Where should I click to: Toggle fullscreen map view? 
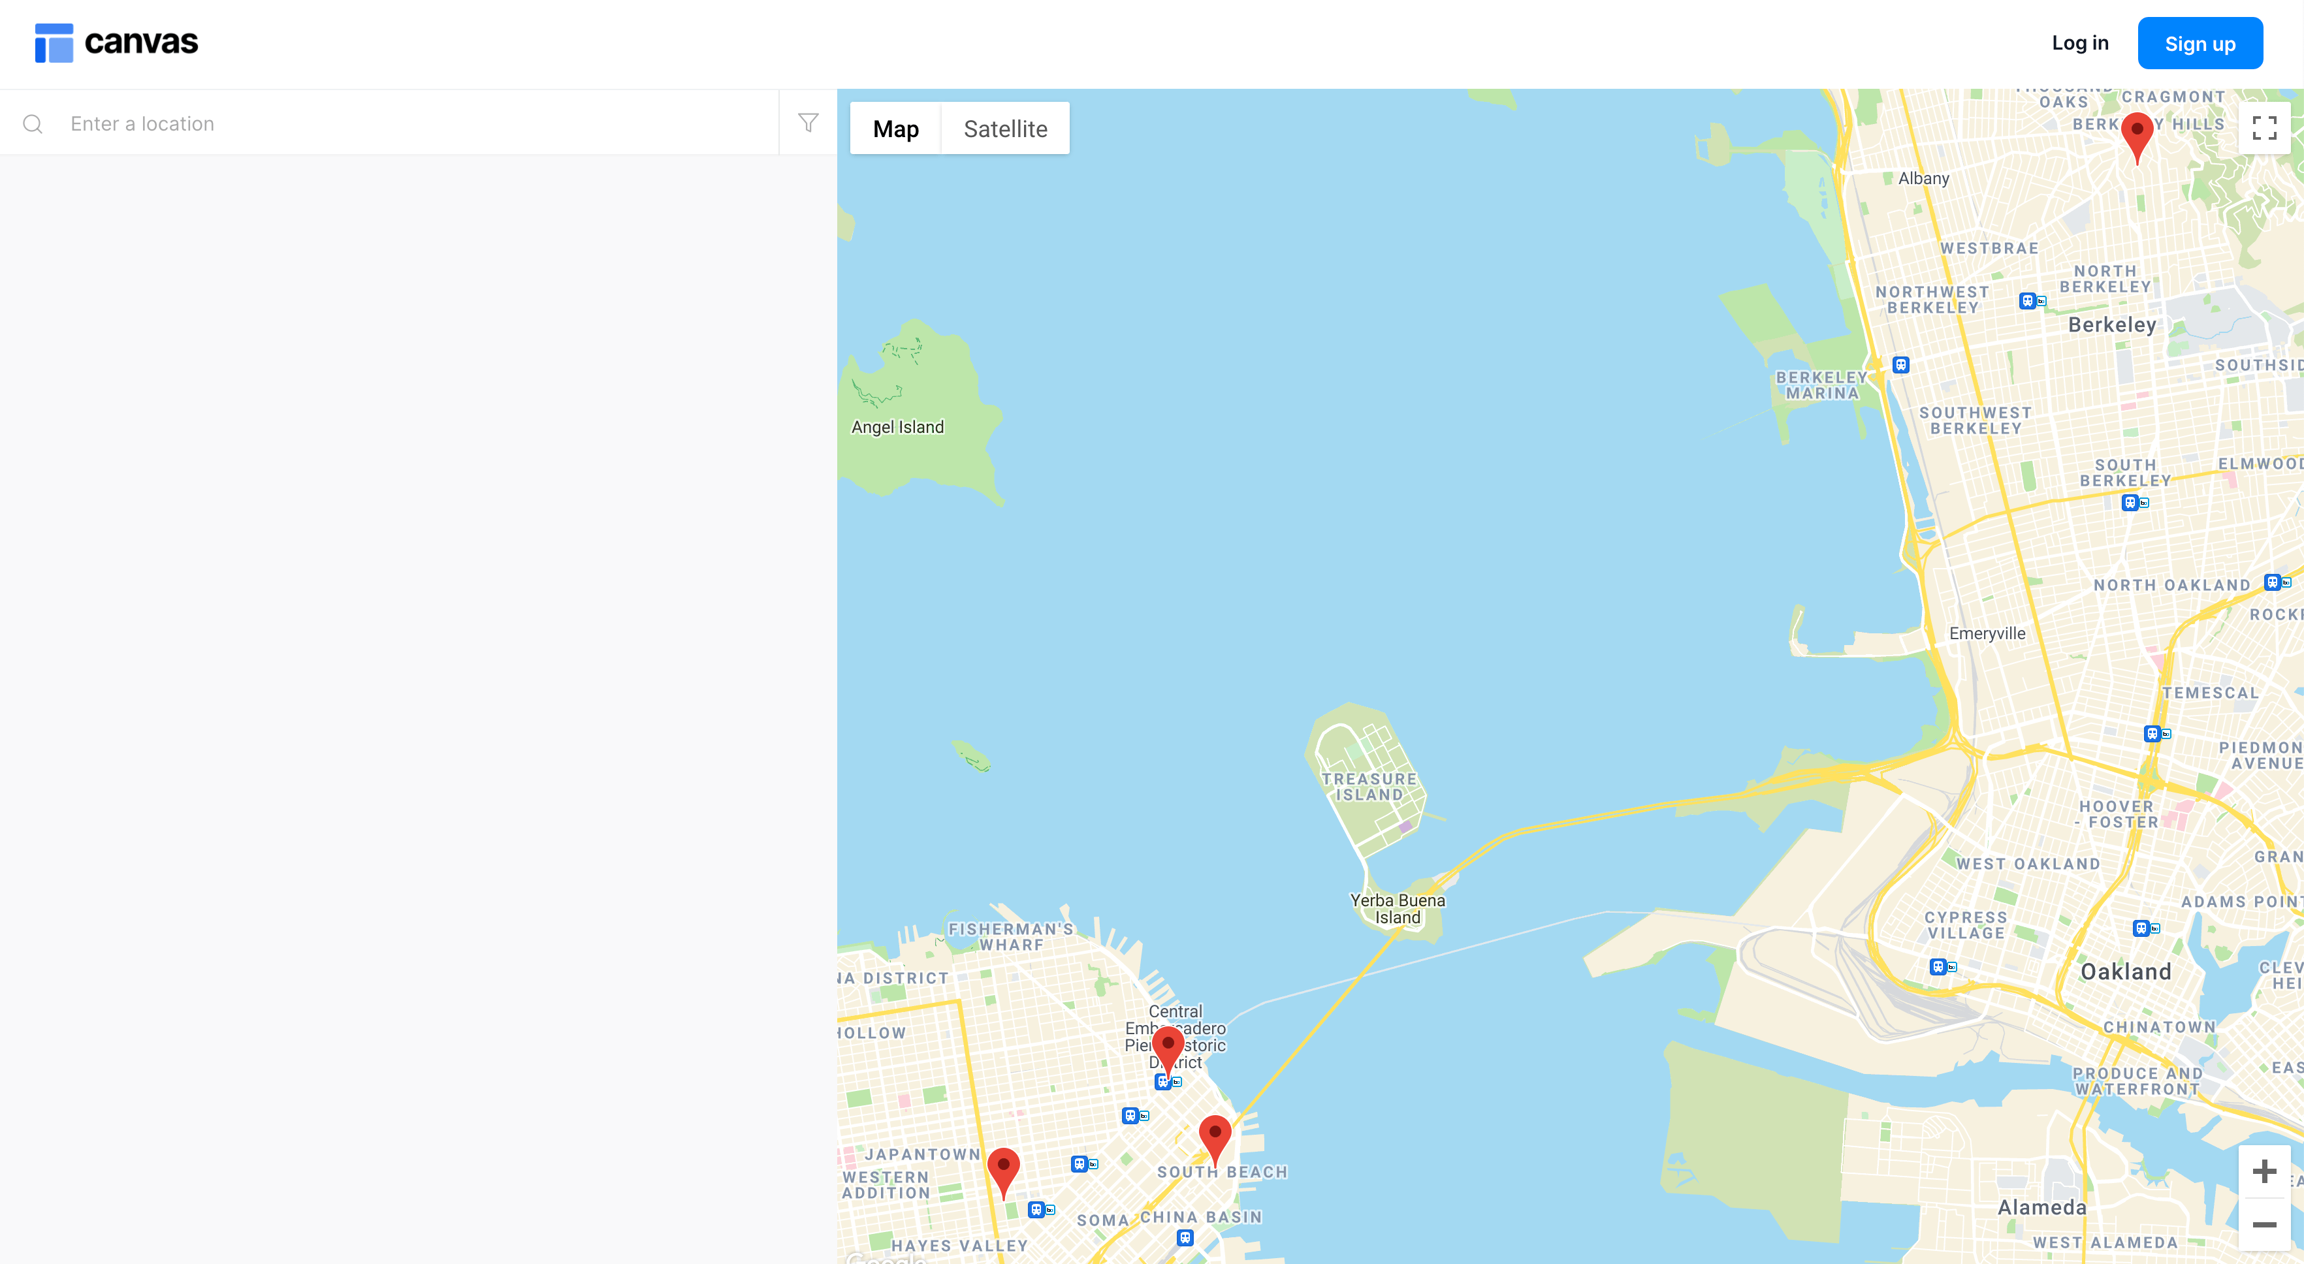point(2264,128)
